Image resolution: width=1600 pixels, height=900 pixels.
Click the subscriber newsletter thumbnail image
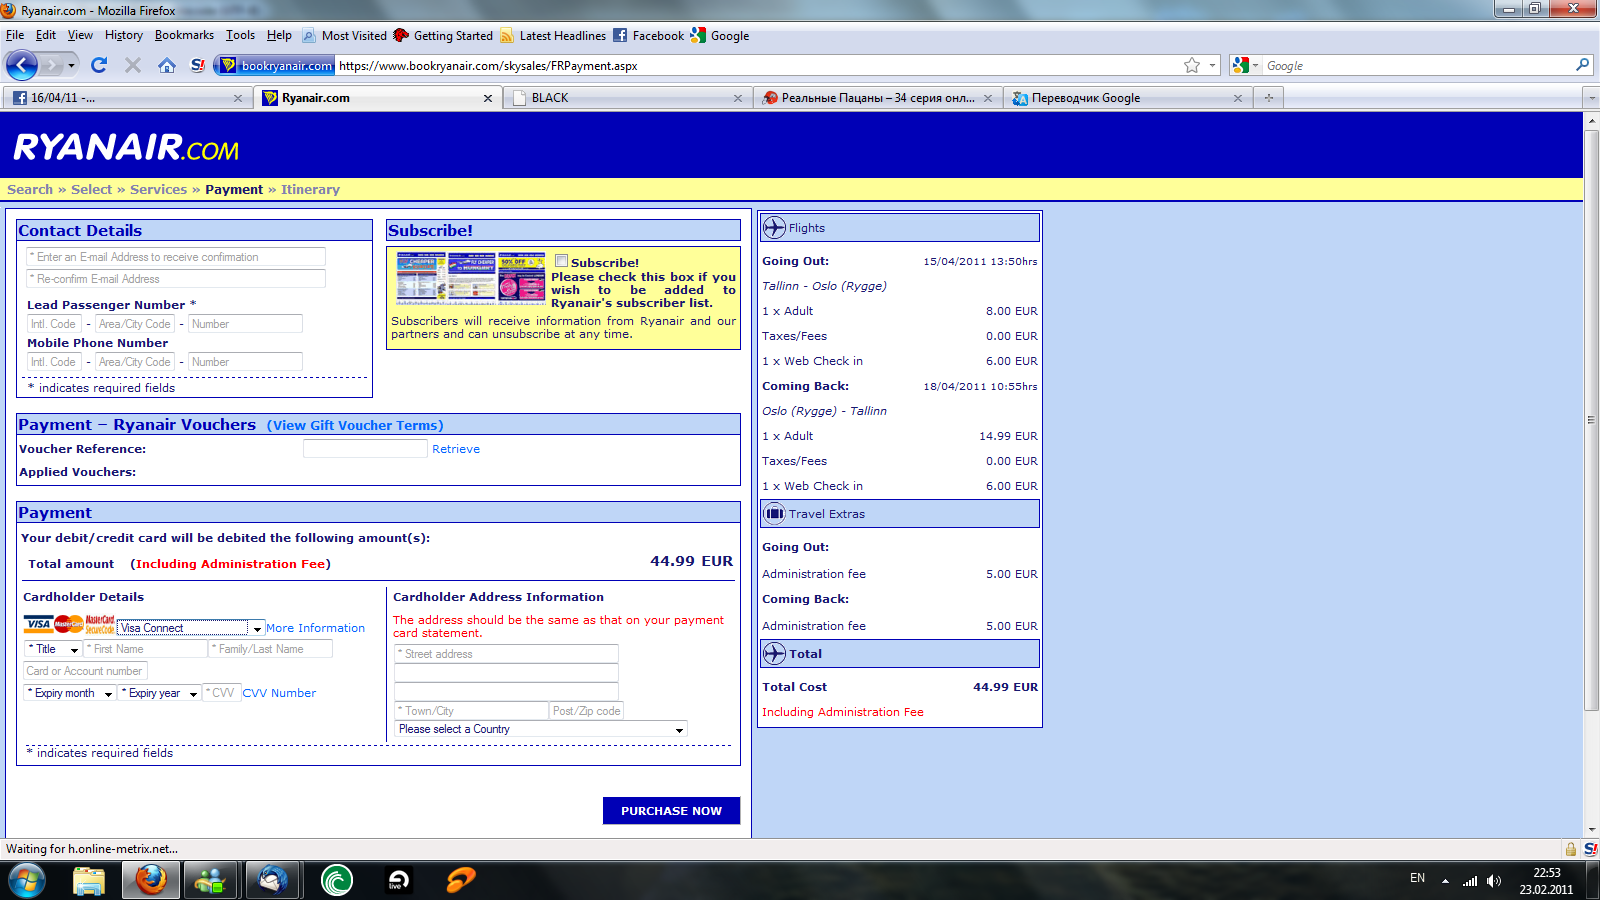pyautogui.click(x=471, y=277)
